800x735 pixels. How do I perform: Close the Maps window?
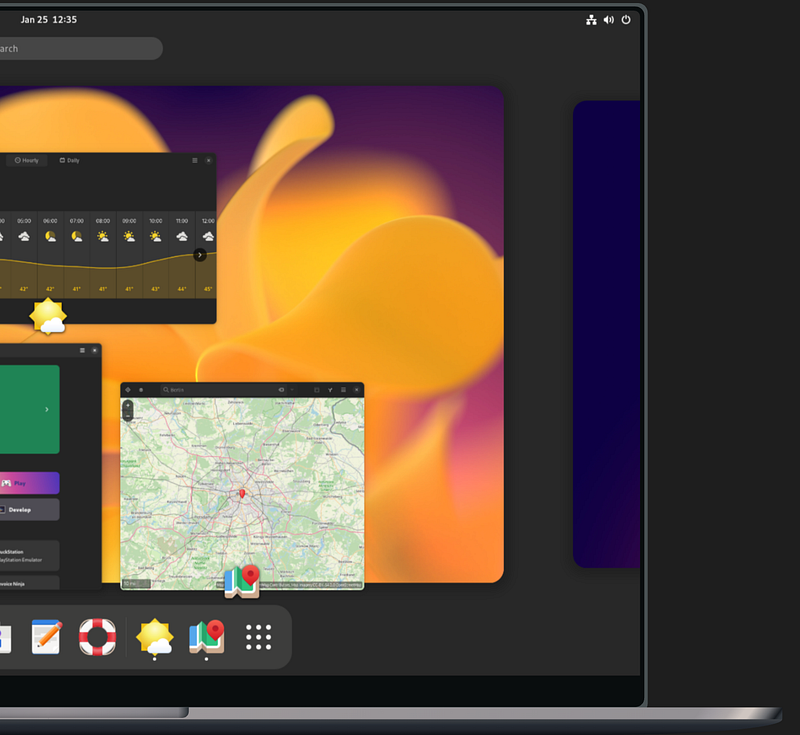point(357,390)
